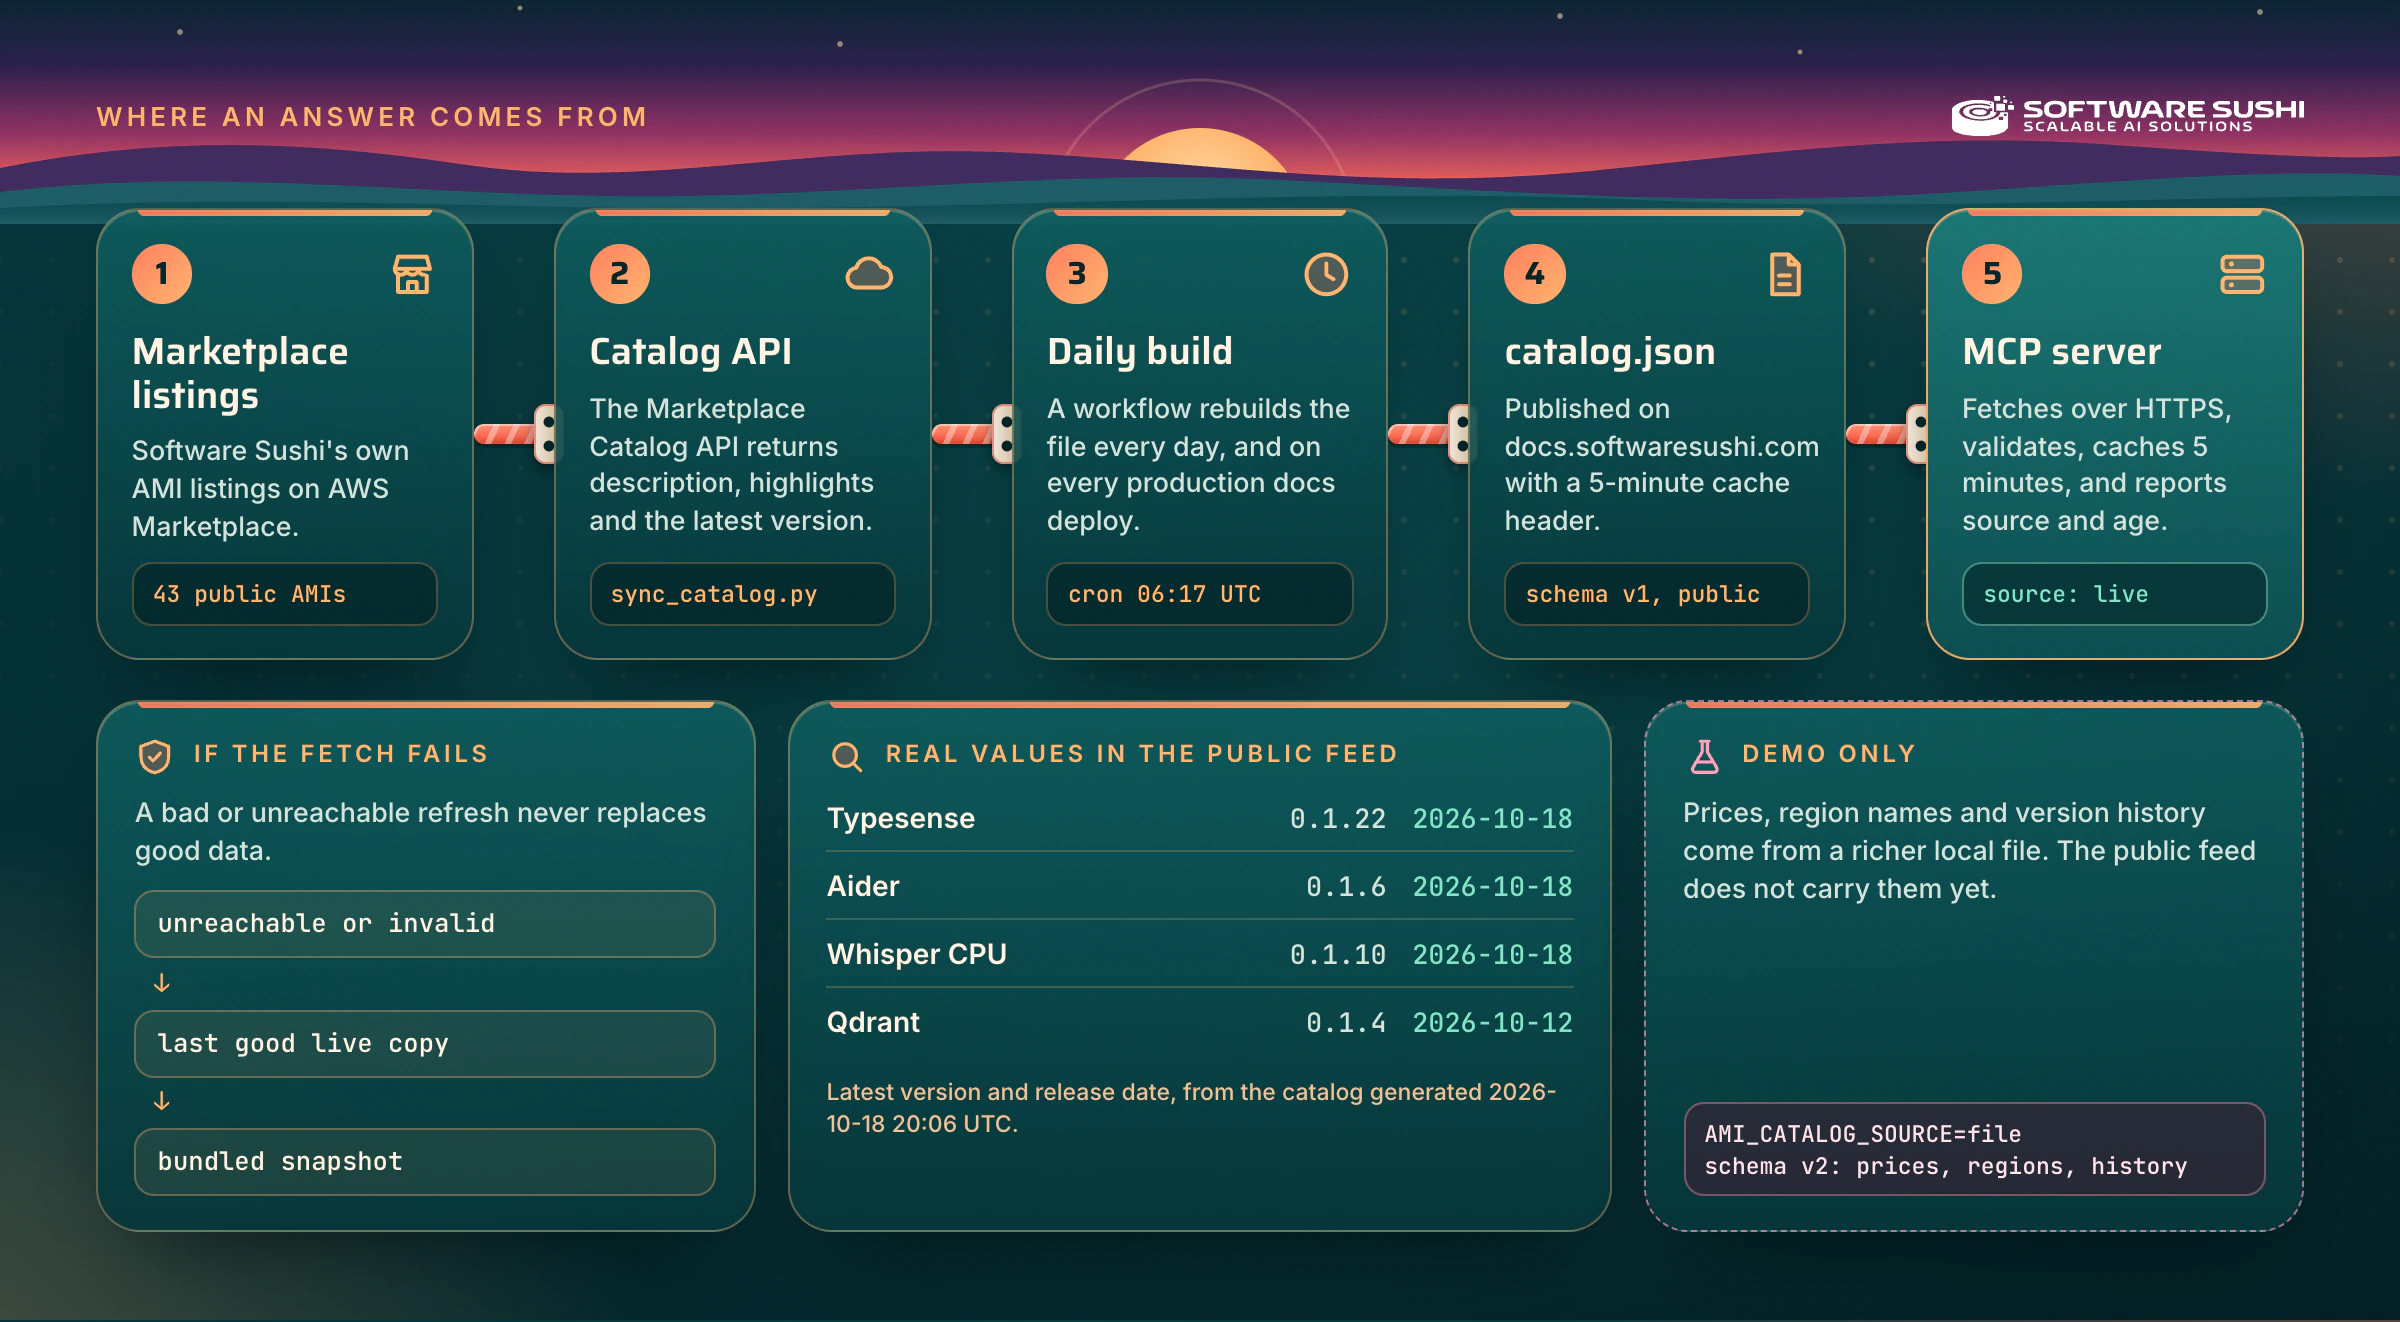Click the date '2026-10-18' in Typesense row
The width and height of the screenshot is (2400, 1322).
click(1492, 819)
